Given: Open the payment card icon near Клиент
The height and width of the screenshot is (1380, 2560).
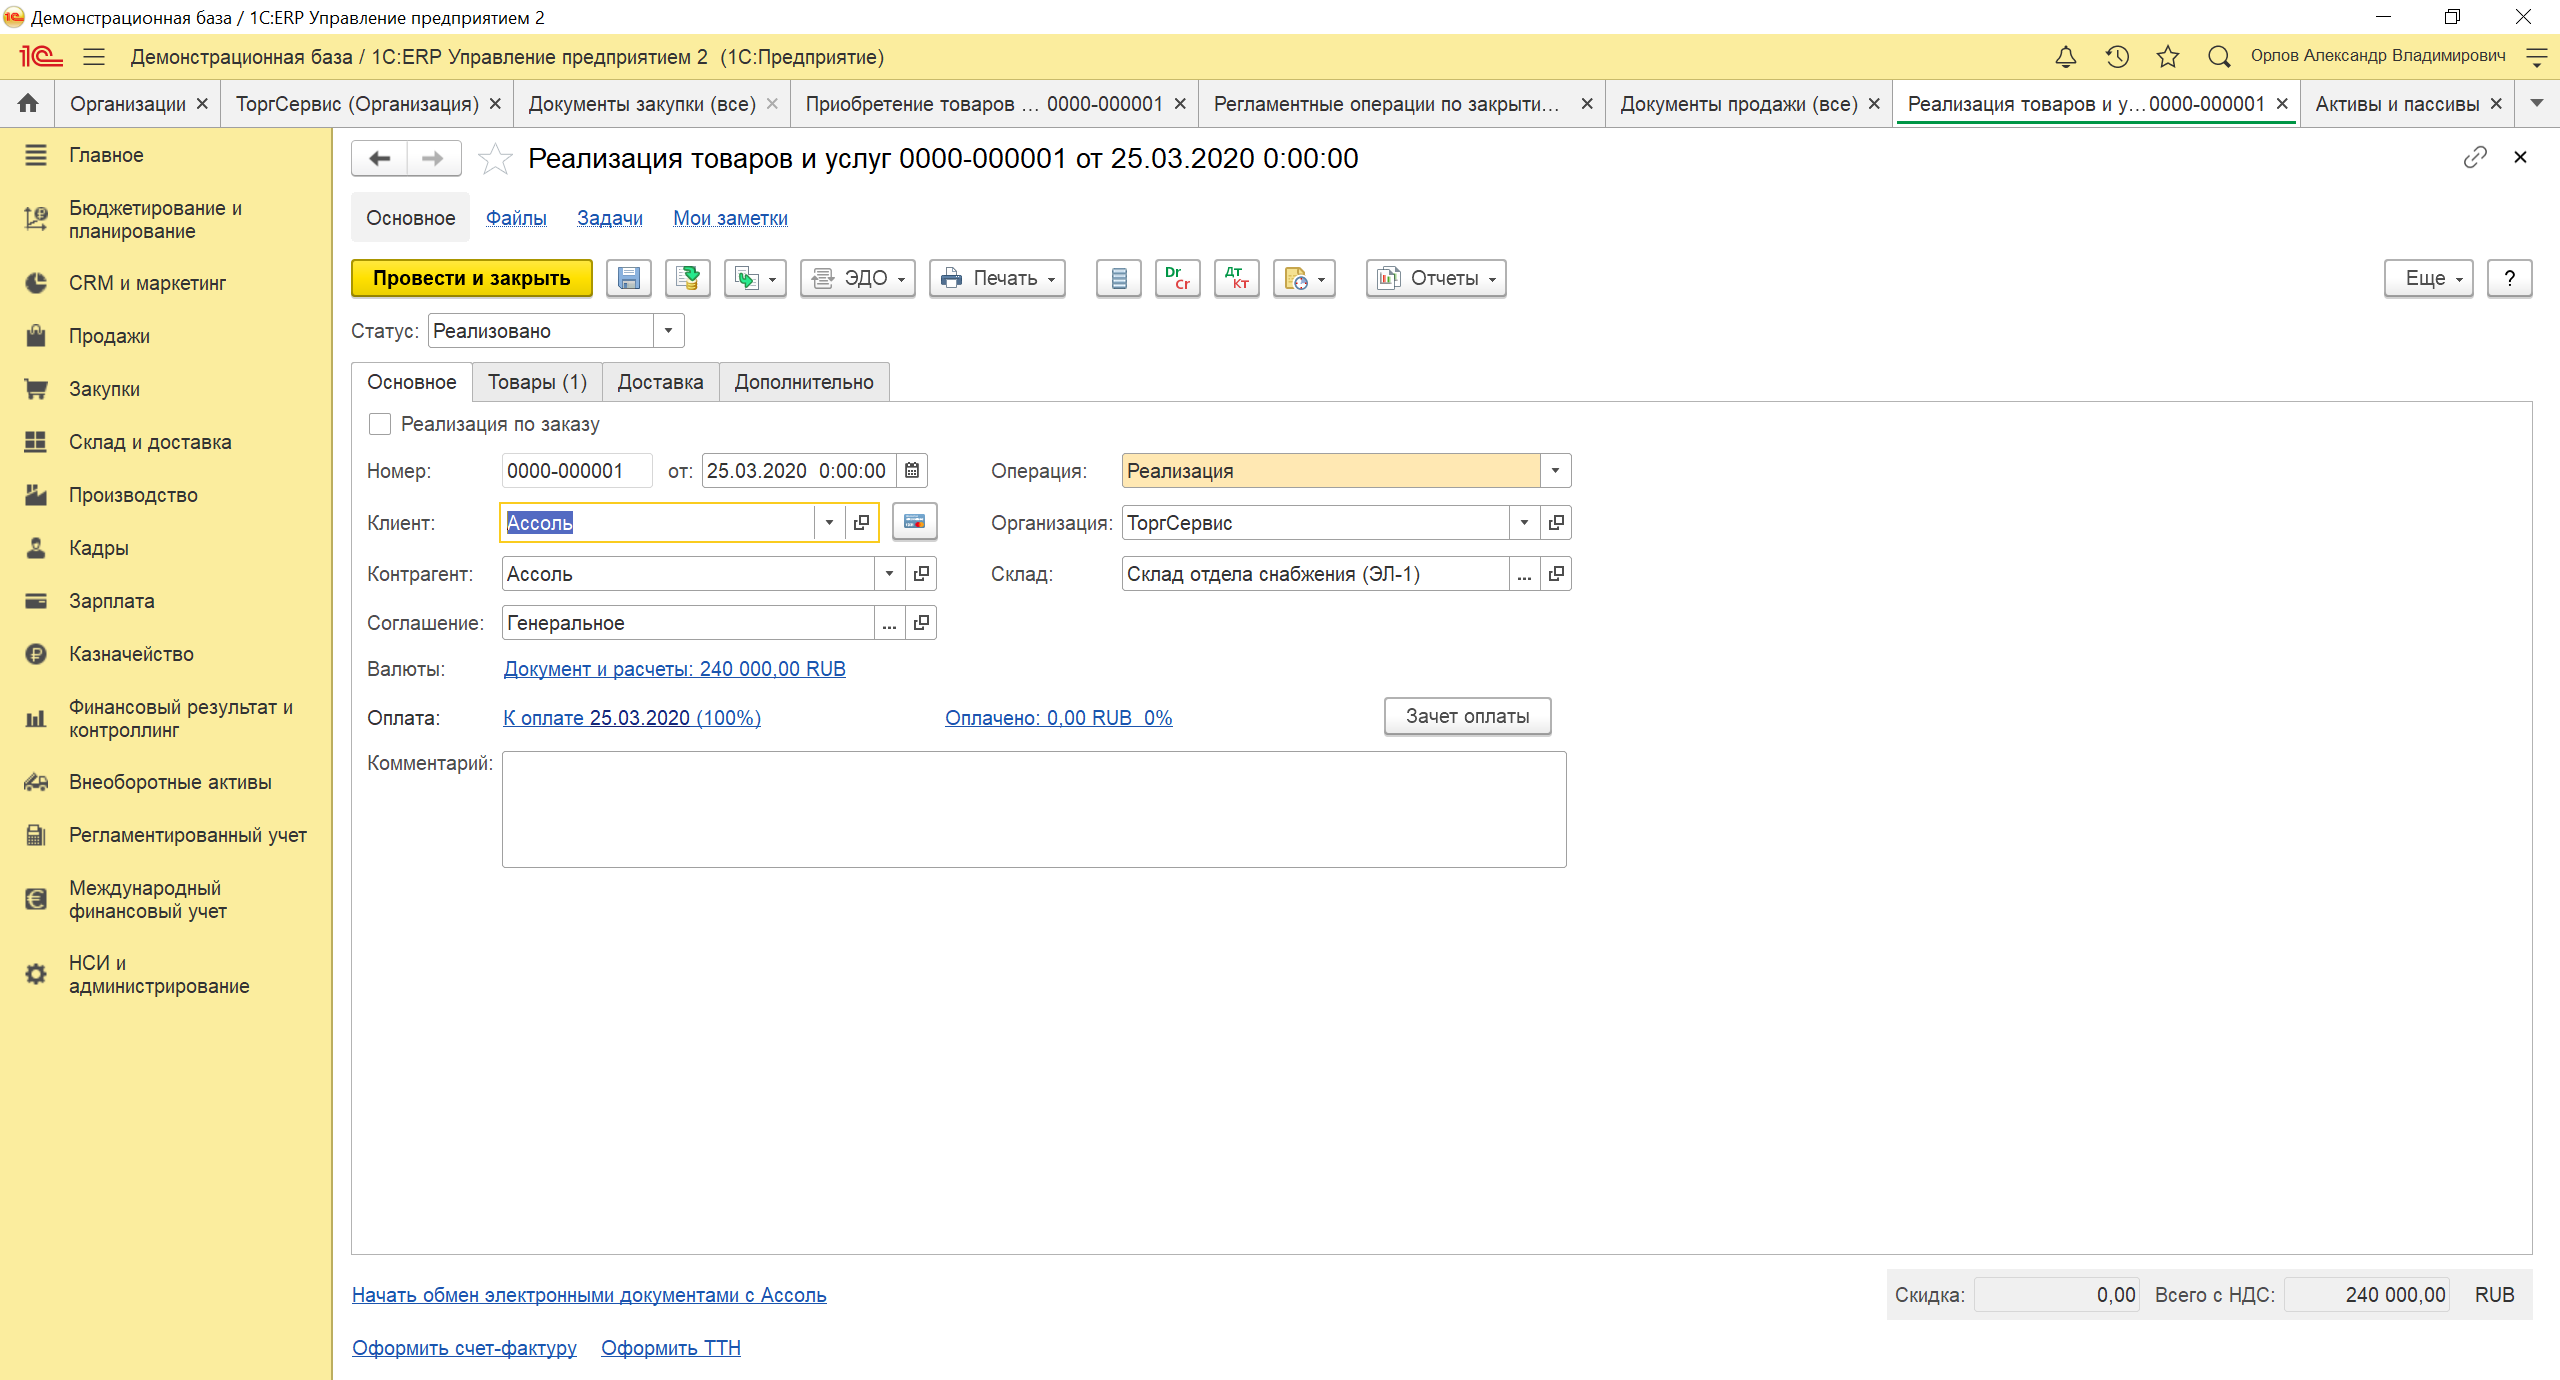Looking at the screenshot, I should [914, 522].
